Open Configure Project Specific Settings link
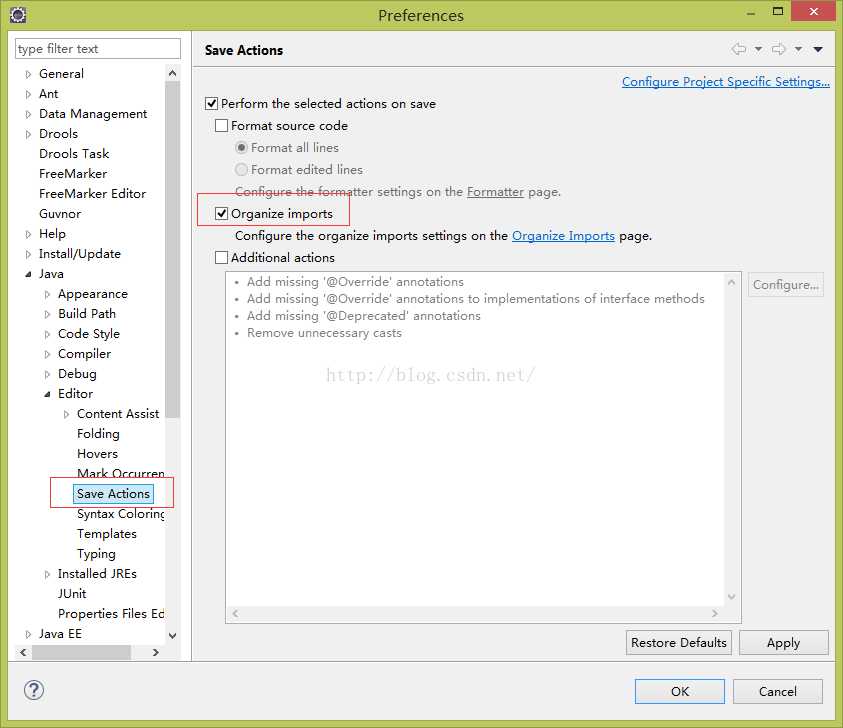 [726, 82]
